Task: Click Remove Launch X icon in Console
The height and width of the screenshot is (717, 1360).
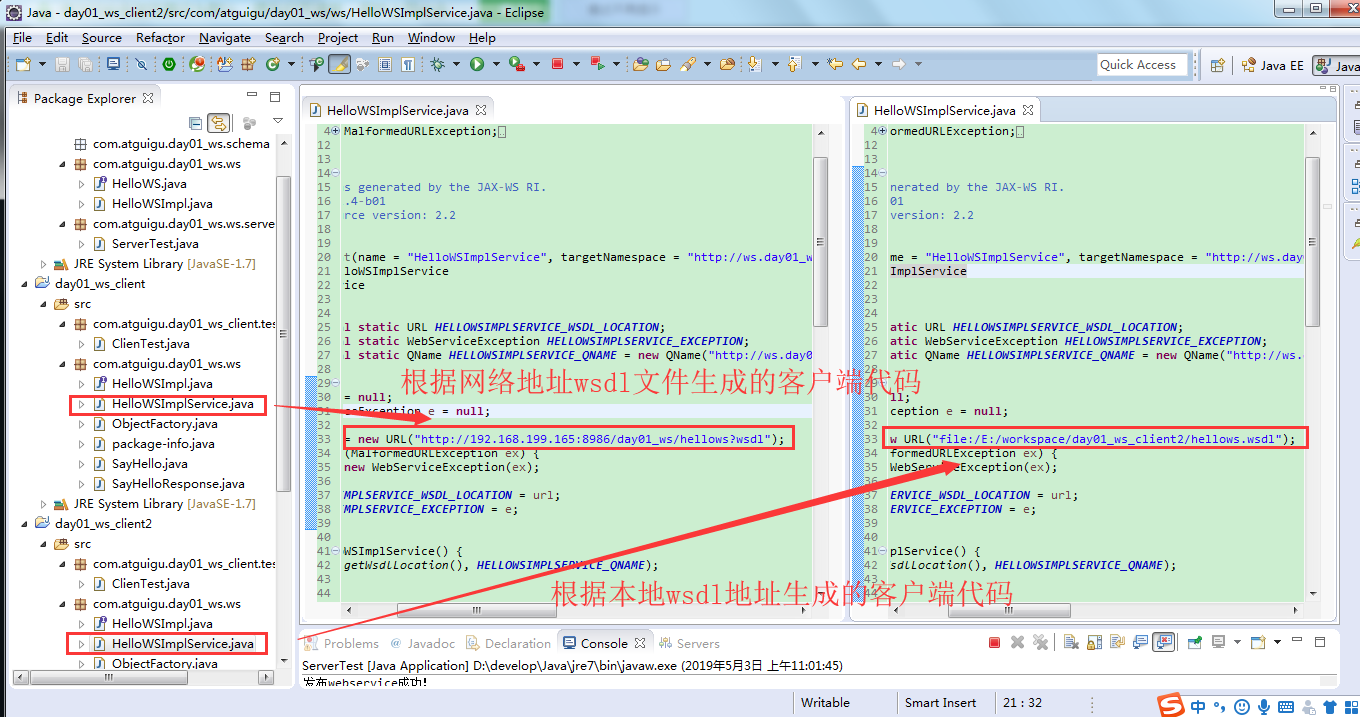Action: (1017, 642)
